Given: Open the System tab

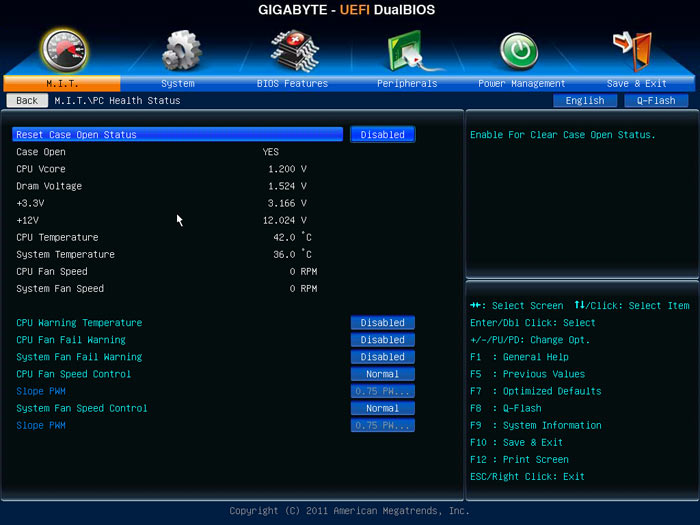Looking at the screenshot, I should click(178, 83).
